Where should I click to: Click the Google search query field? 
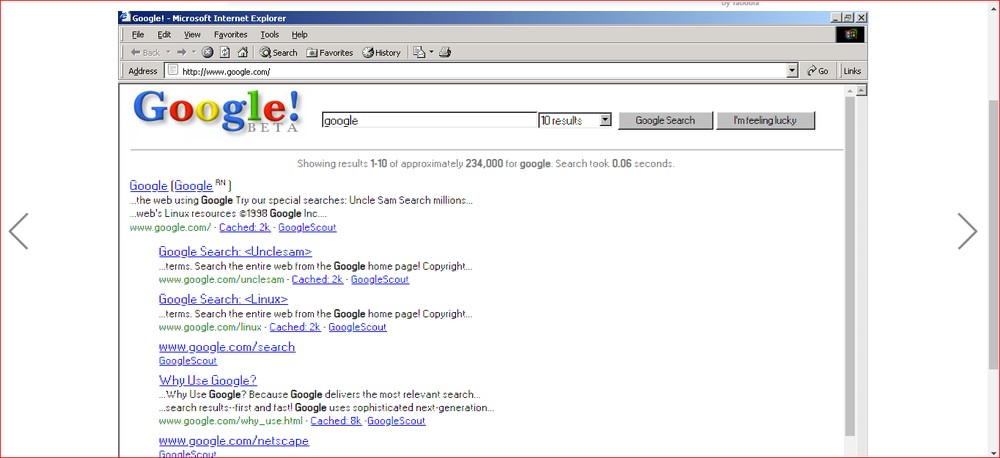pos(429,120)
